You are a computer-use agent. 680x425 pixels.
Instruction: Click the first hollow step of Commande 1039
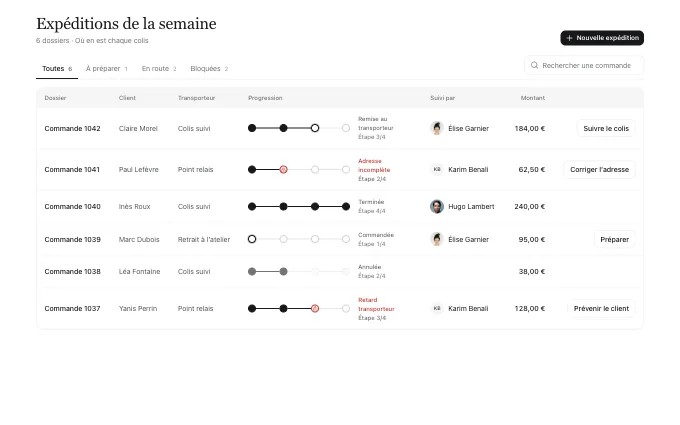tap(252, 239)
